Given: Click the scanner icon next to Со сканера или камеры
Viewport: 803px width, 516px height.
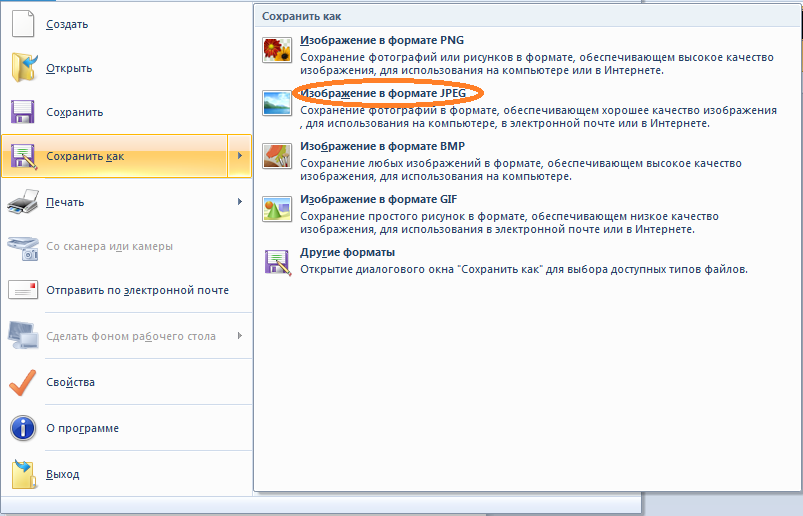Looking at the screenshot, I should (x=23, y=248).
